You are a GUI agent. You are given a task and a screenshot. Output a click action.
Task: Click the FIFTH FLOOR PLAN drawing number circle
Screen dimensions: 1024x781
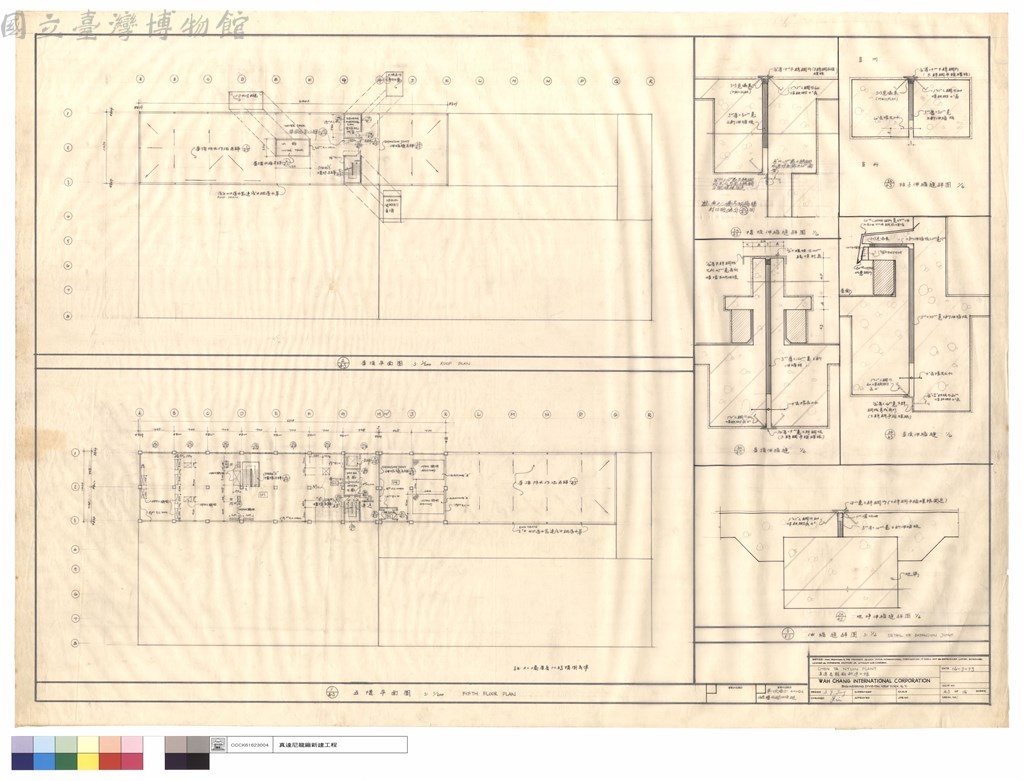(332, 692)
